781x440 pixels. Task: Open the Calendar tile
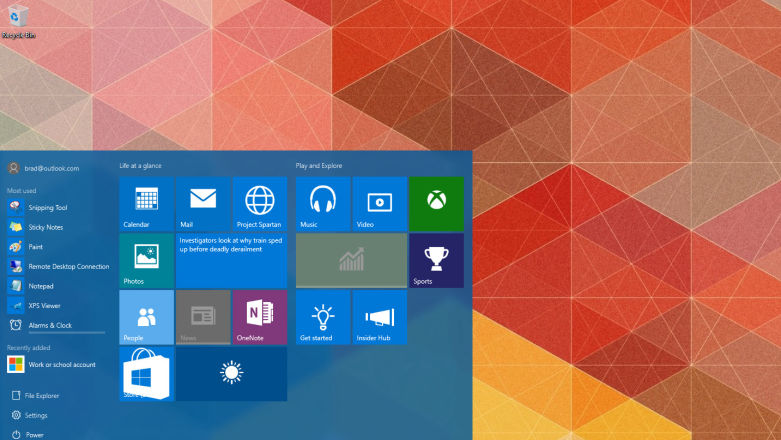point(146,204)
